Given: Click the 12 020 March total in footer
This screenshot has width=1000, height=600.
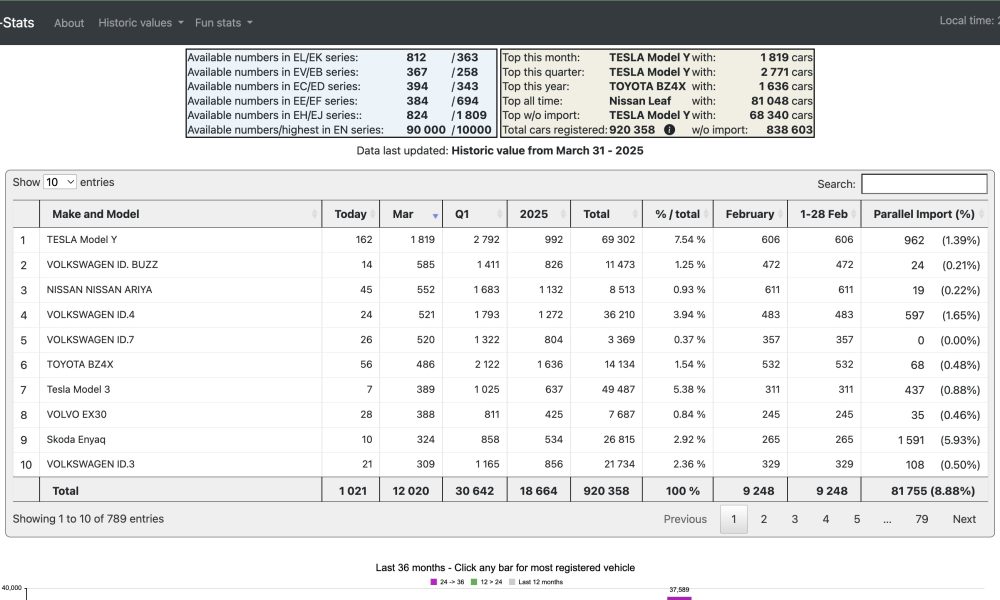Looking at the screenshot, I should point(411,491).
